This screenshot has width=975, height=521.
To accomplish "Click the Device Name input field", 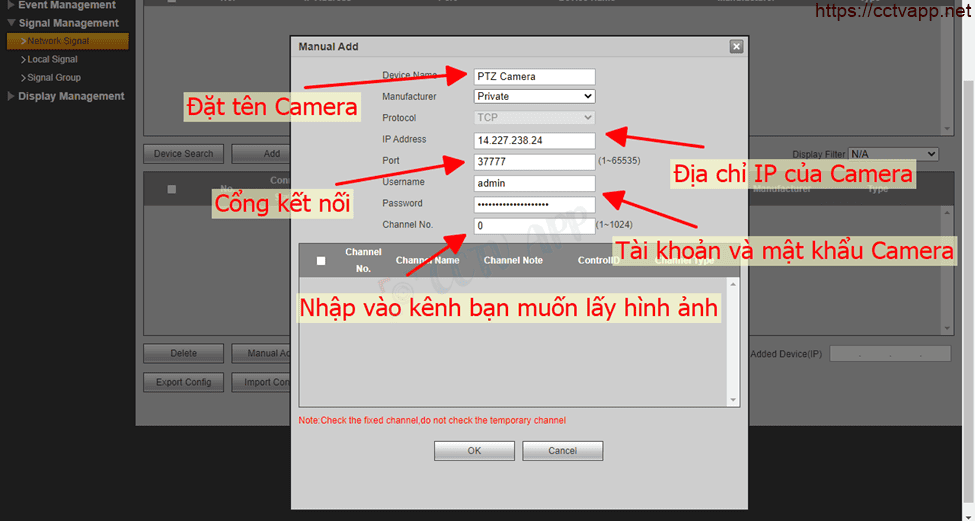I will pos(534,76).
